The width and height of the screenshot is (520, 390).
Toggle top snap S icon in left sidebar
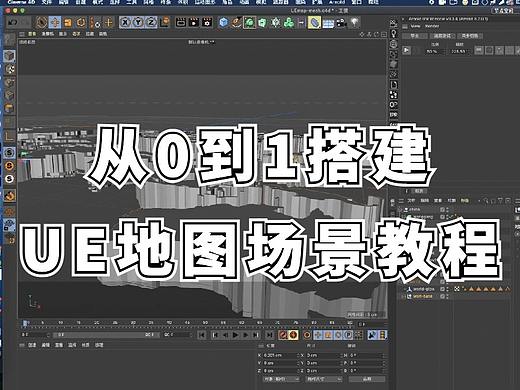(9, 153)
